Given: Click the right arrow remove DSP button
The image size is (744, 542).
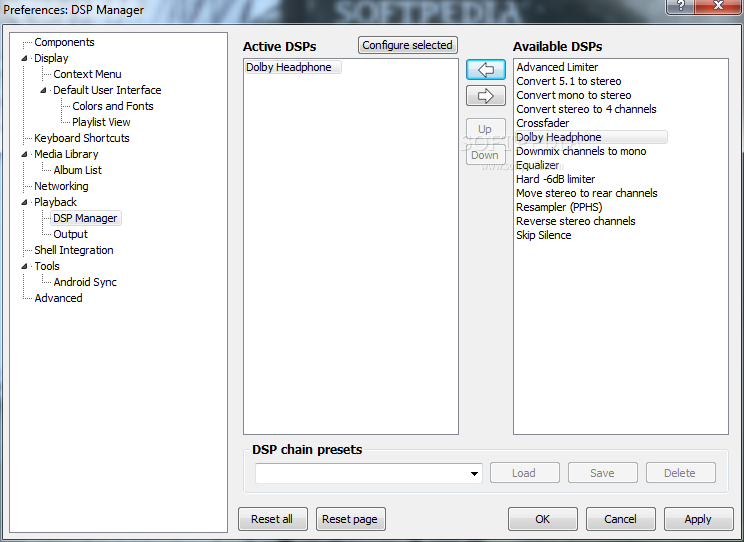Looking at the screenshot, I should tap(485, 96).
